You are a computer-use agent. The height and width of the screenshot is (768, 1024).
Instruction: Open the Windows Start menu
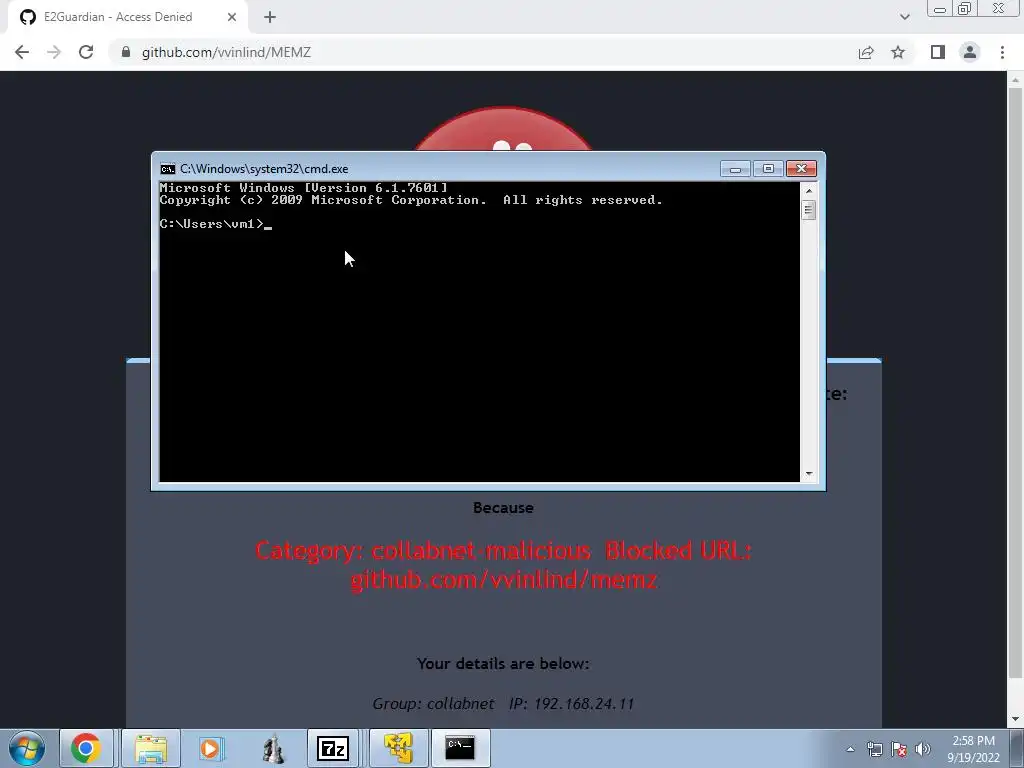pyautogui.click(x=27, y=749)
